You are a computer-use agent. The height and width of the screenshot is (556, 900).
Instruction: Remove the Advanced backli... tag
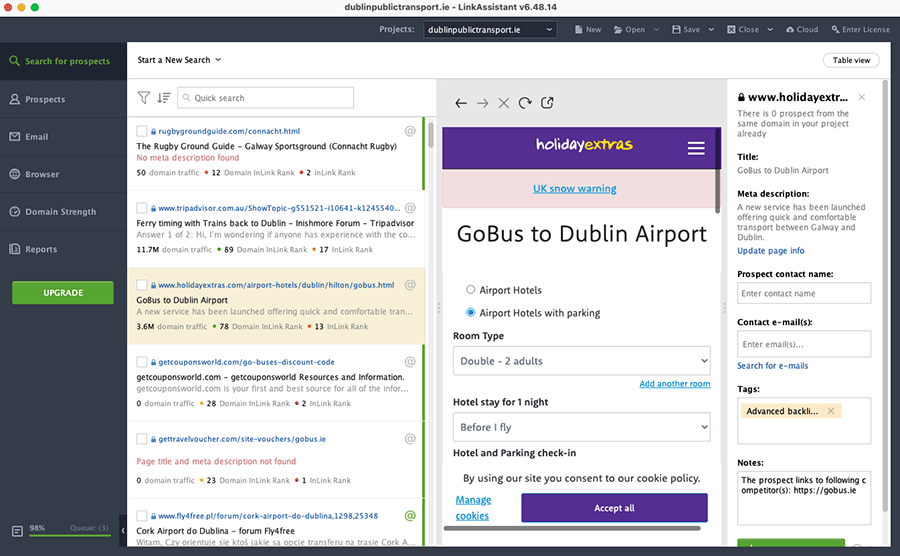[831, 411]
